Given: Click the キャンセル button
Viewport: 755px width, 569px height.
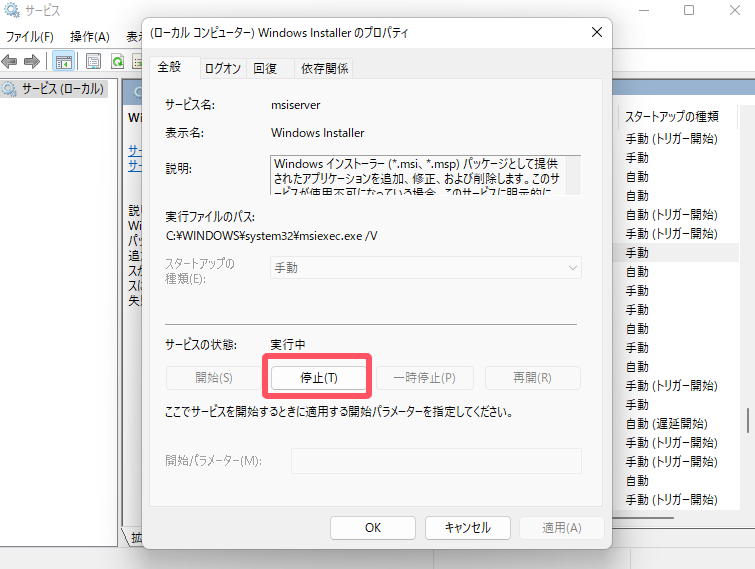Looking at the screenshot, I should 468,528.
